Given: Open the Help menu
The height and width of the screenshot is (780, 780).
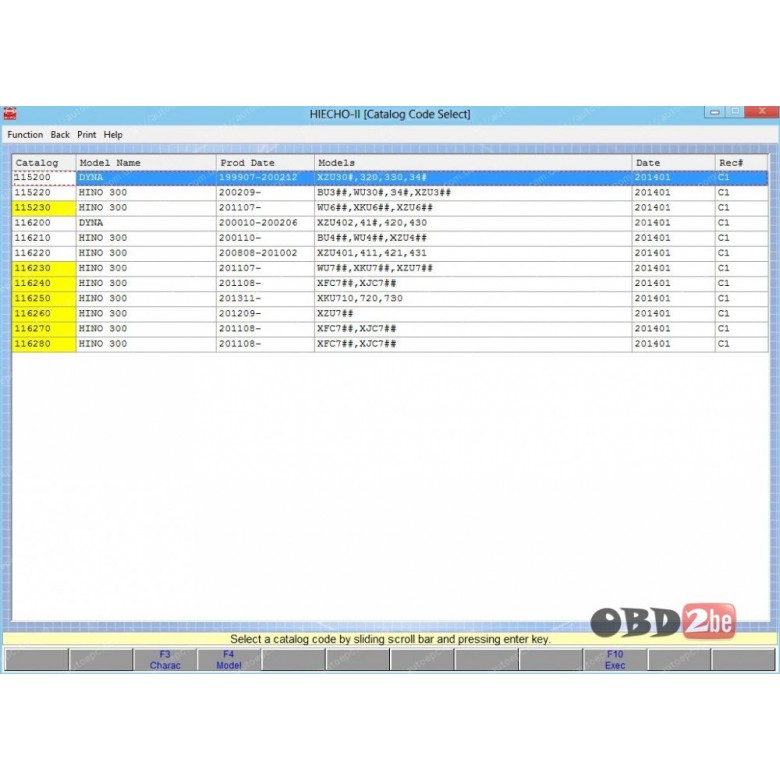Looking at the screenshot, I should pyautogui.click(x=113, y=135).
